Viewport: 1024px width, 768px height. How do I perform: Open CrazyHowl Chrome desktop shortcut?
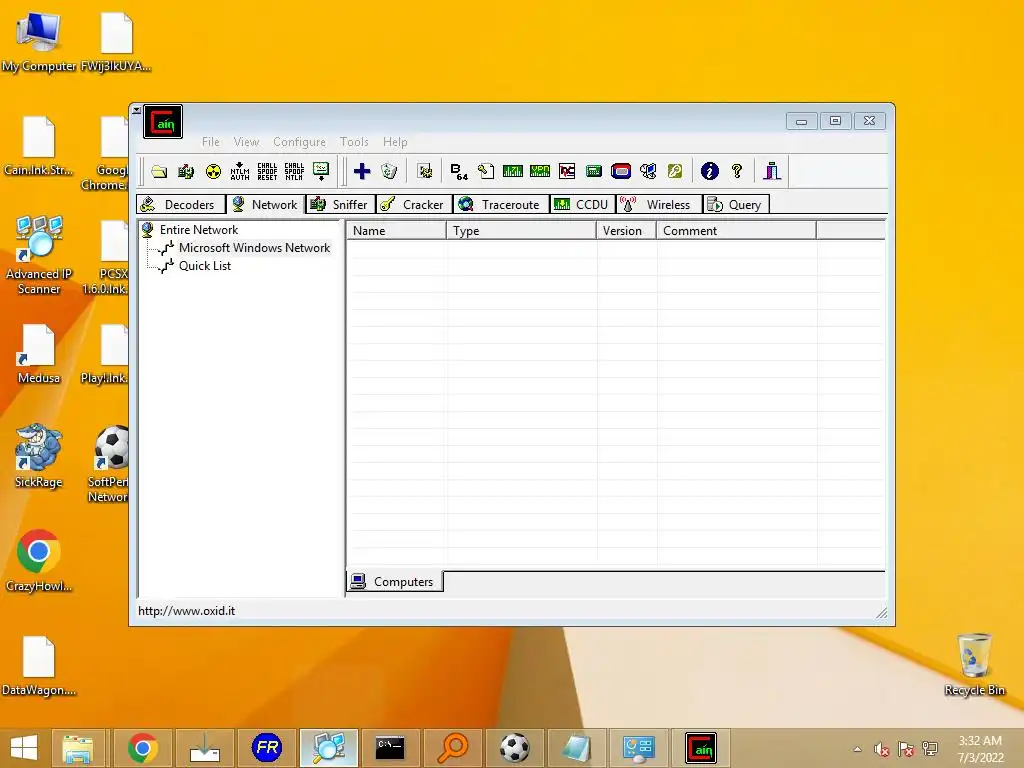tap(39, 560)
